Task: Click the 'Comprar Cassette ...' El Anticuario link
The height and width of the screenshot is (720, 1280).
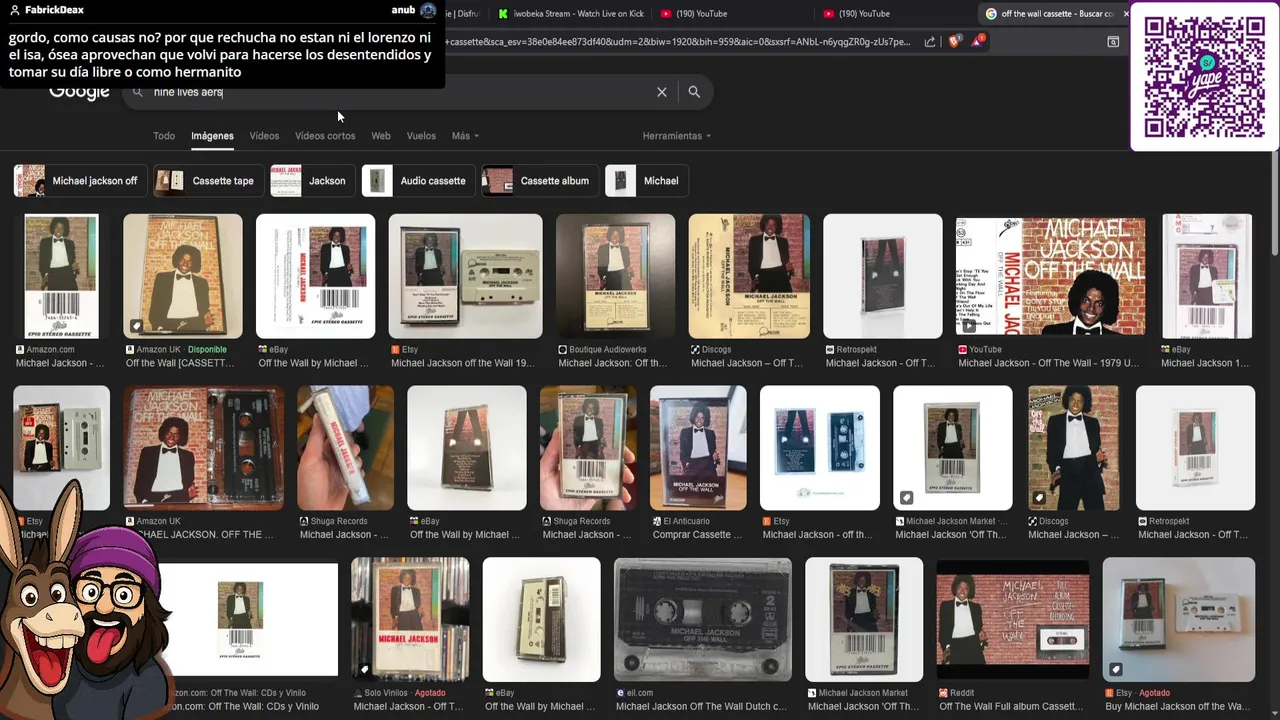Action: tap(697, 535)
